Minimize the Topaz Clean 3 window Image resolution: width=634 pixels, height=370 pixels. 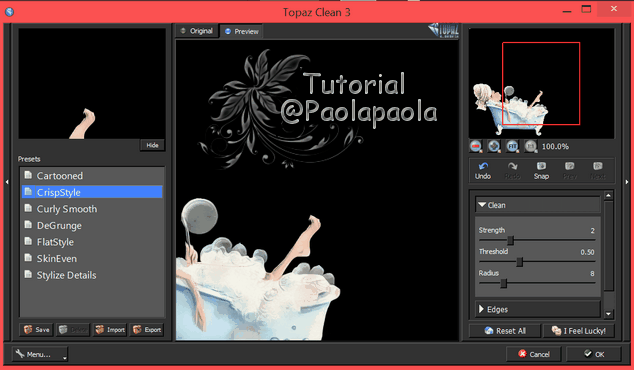coord(567,11)
